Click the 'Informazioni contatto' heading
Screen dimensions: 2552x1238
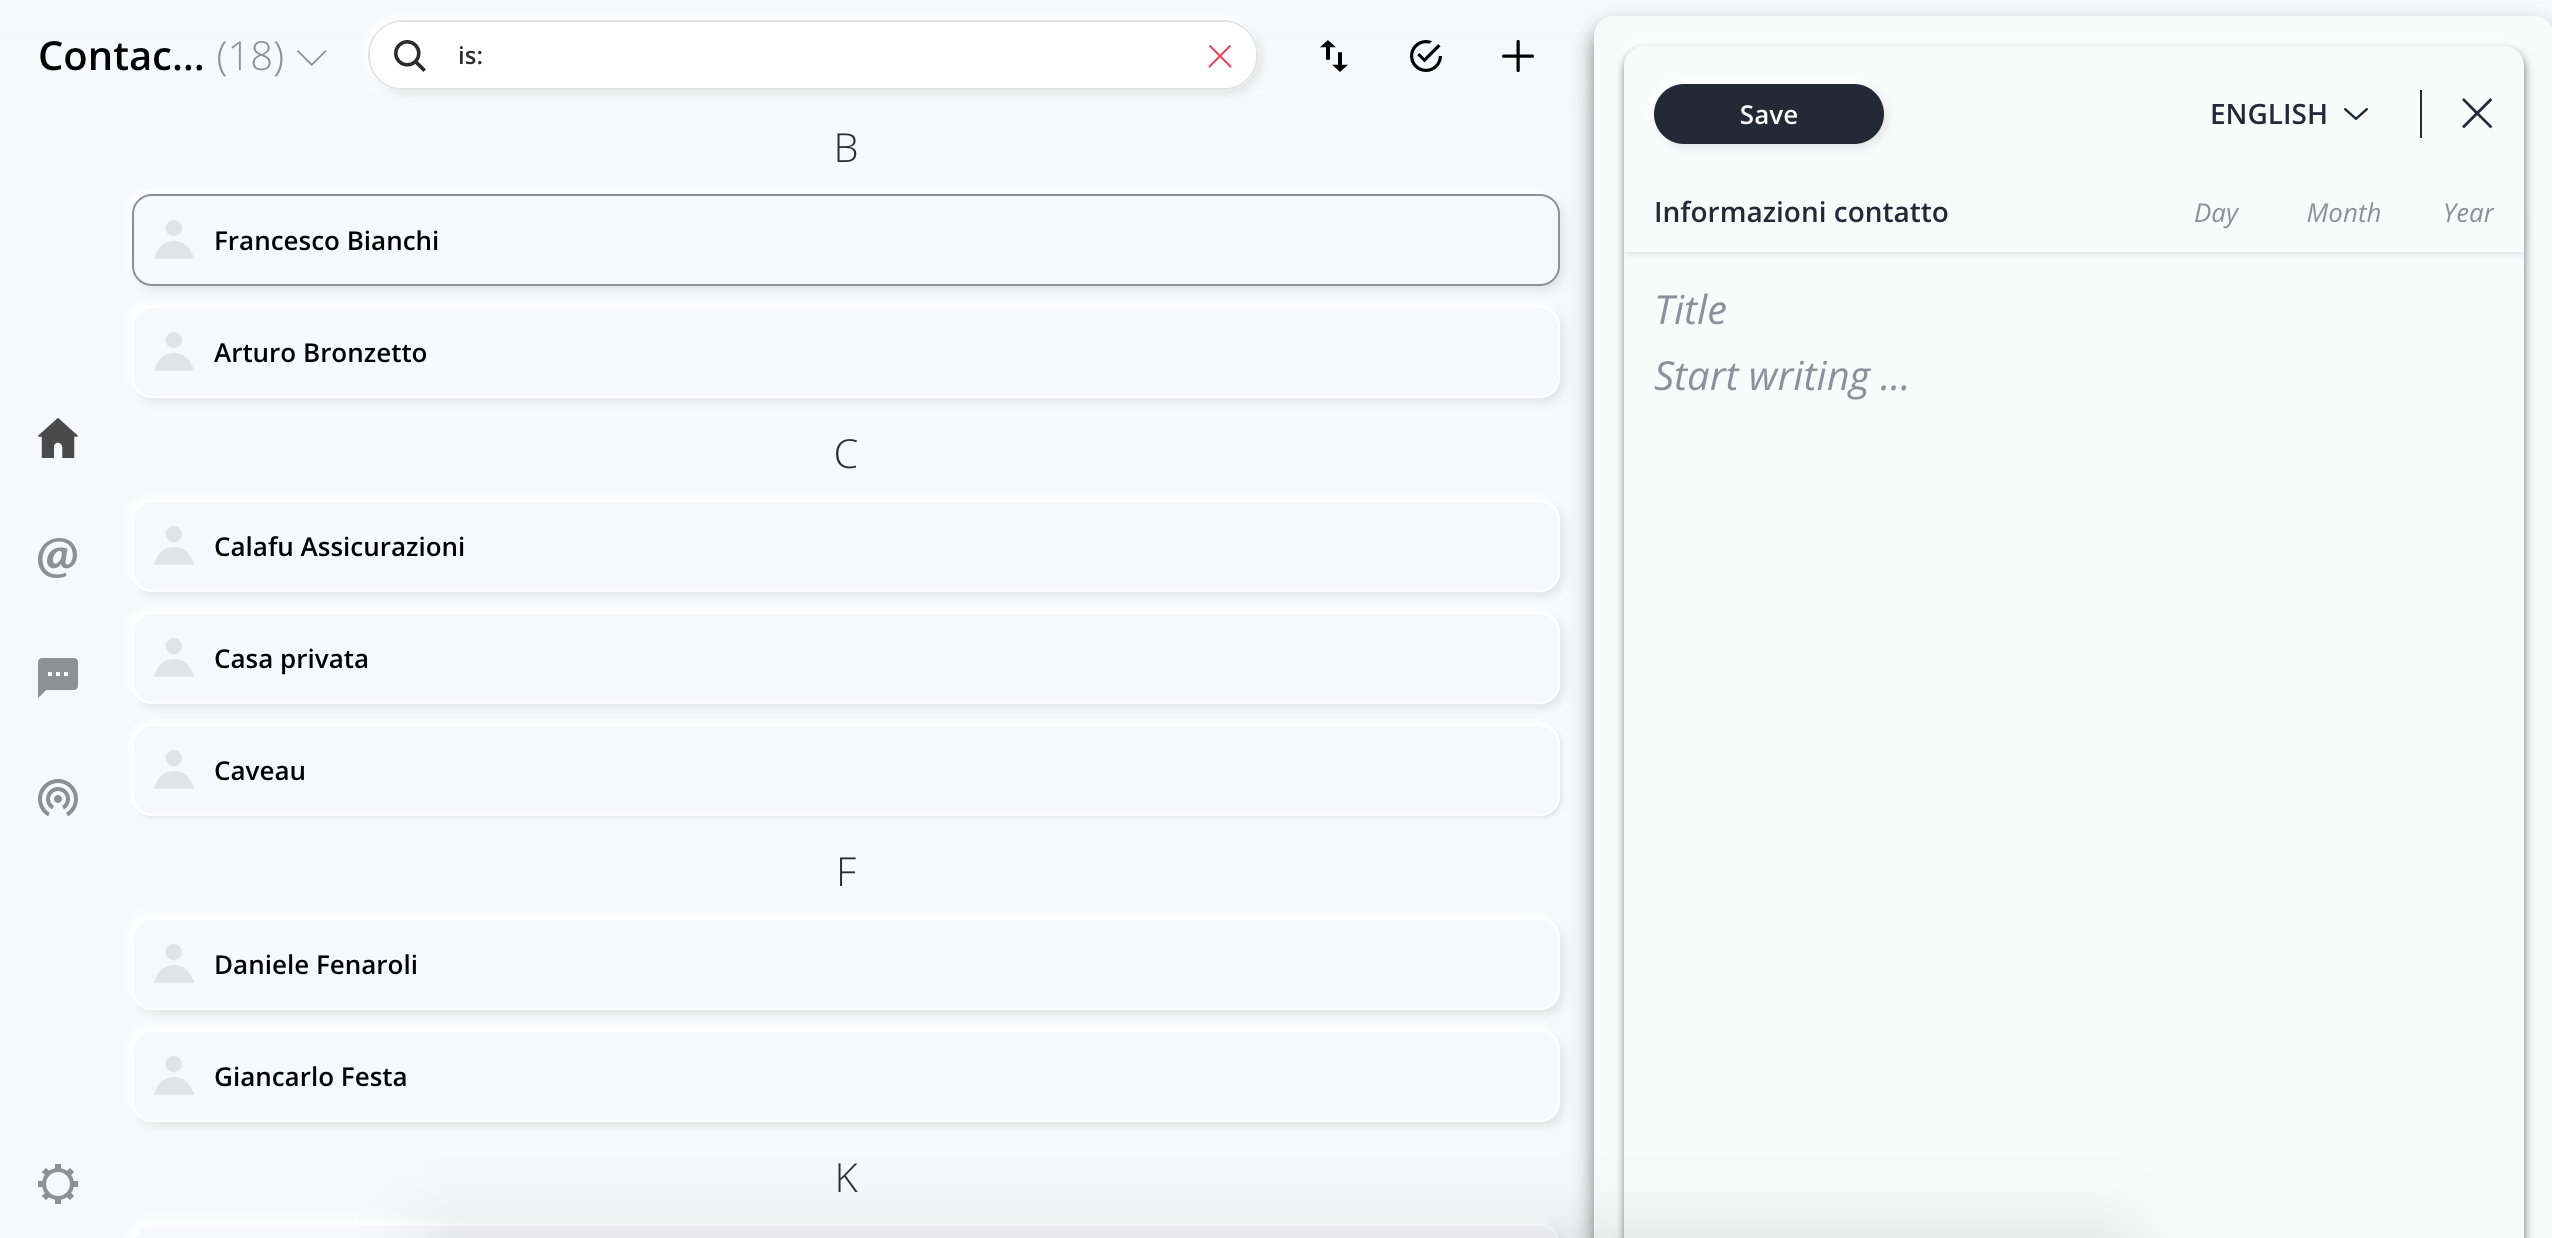(1800, 212)
